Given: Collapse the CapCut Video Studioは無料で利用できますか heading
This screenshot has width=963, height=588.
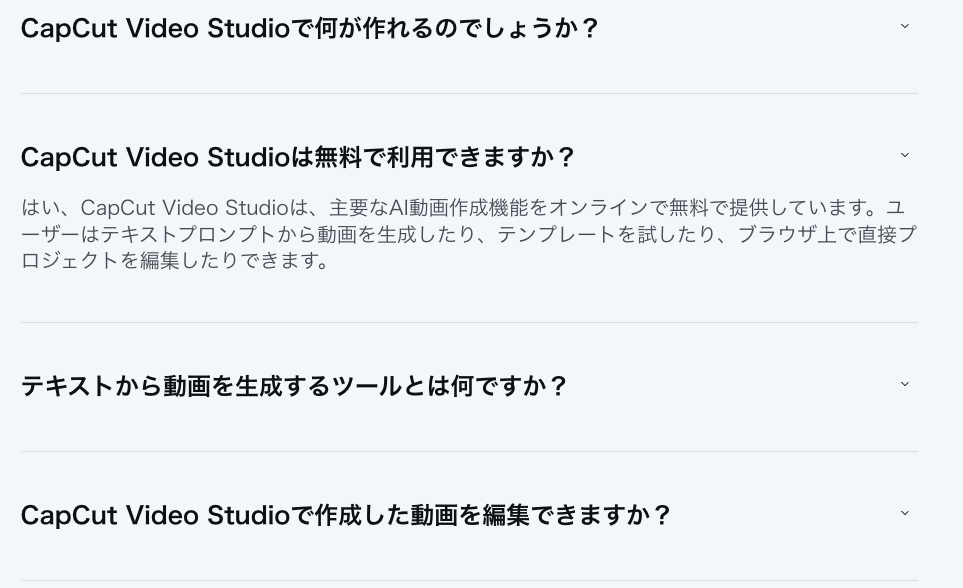Looking at the screenshot, I should [298, 157].
